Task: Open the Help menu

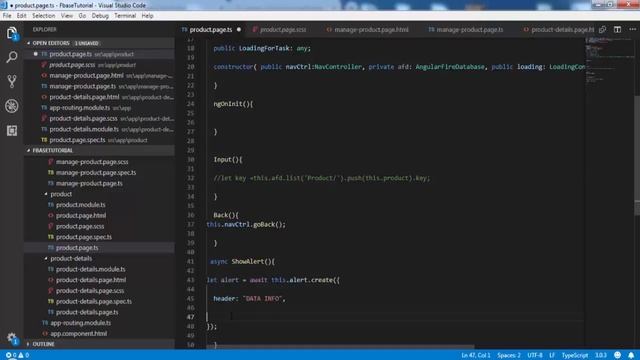Action: click(147, 16)
